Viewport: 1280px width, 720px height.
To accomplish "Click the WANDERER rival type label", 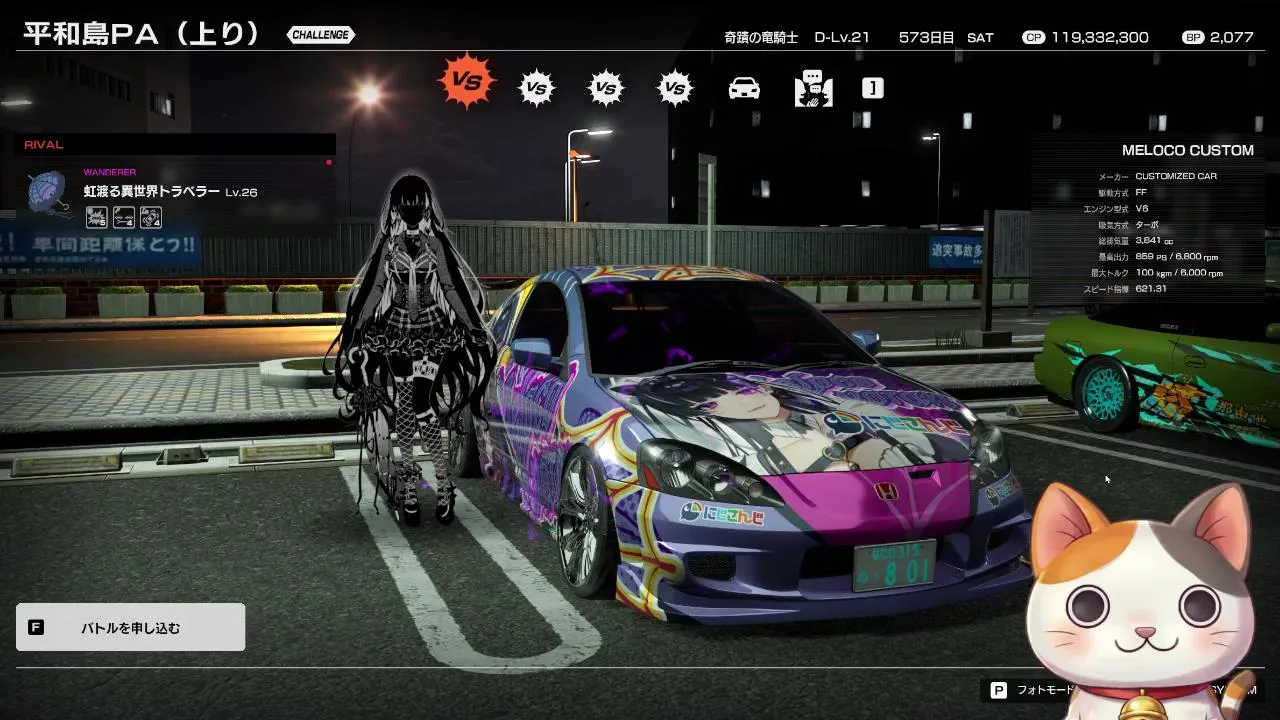I will 110,172.
